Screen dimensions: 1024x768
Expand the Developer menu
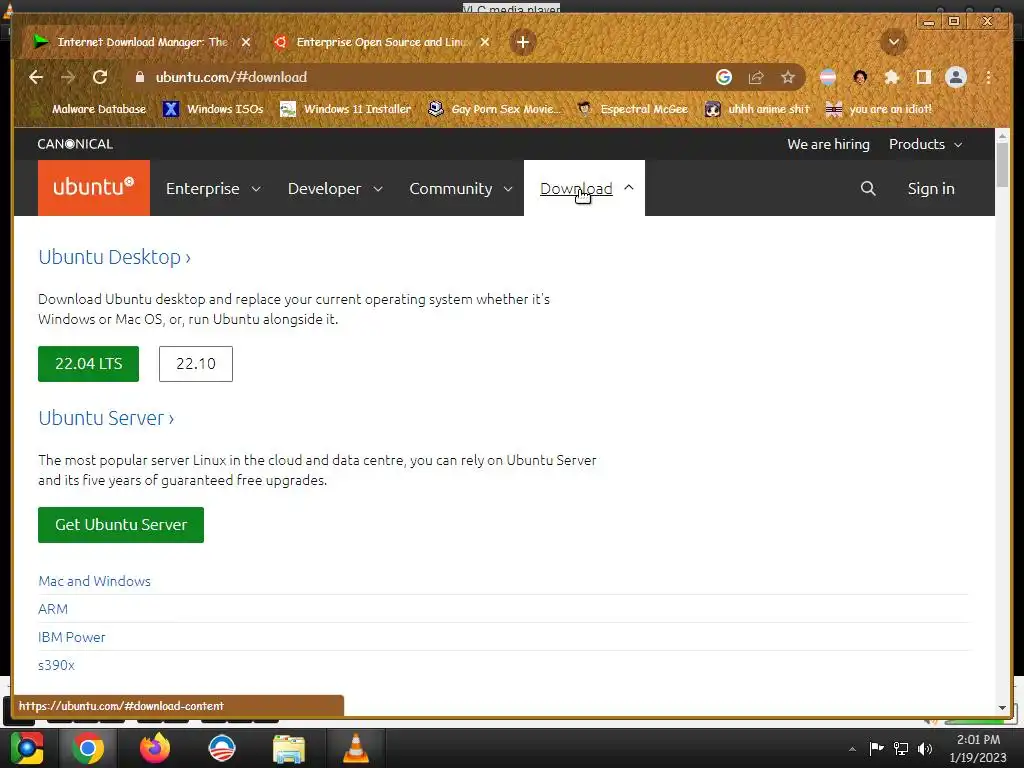(335, 189)
